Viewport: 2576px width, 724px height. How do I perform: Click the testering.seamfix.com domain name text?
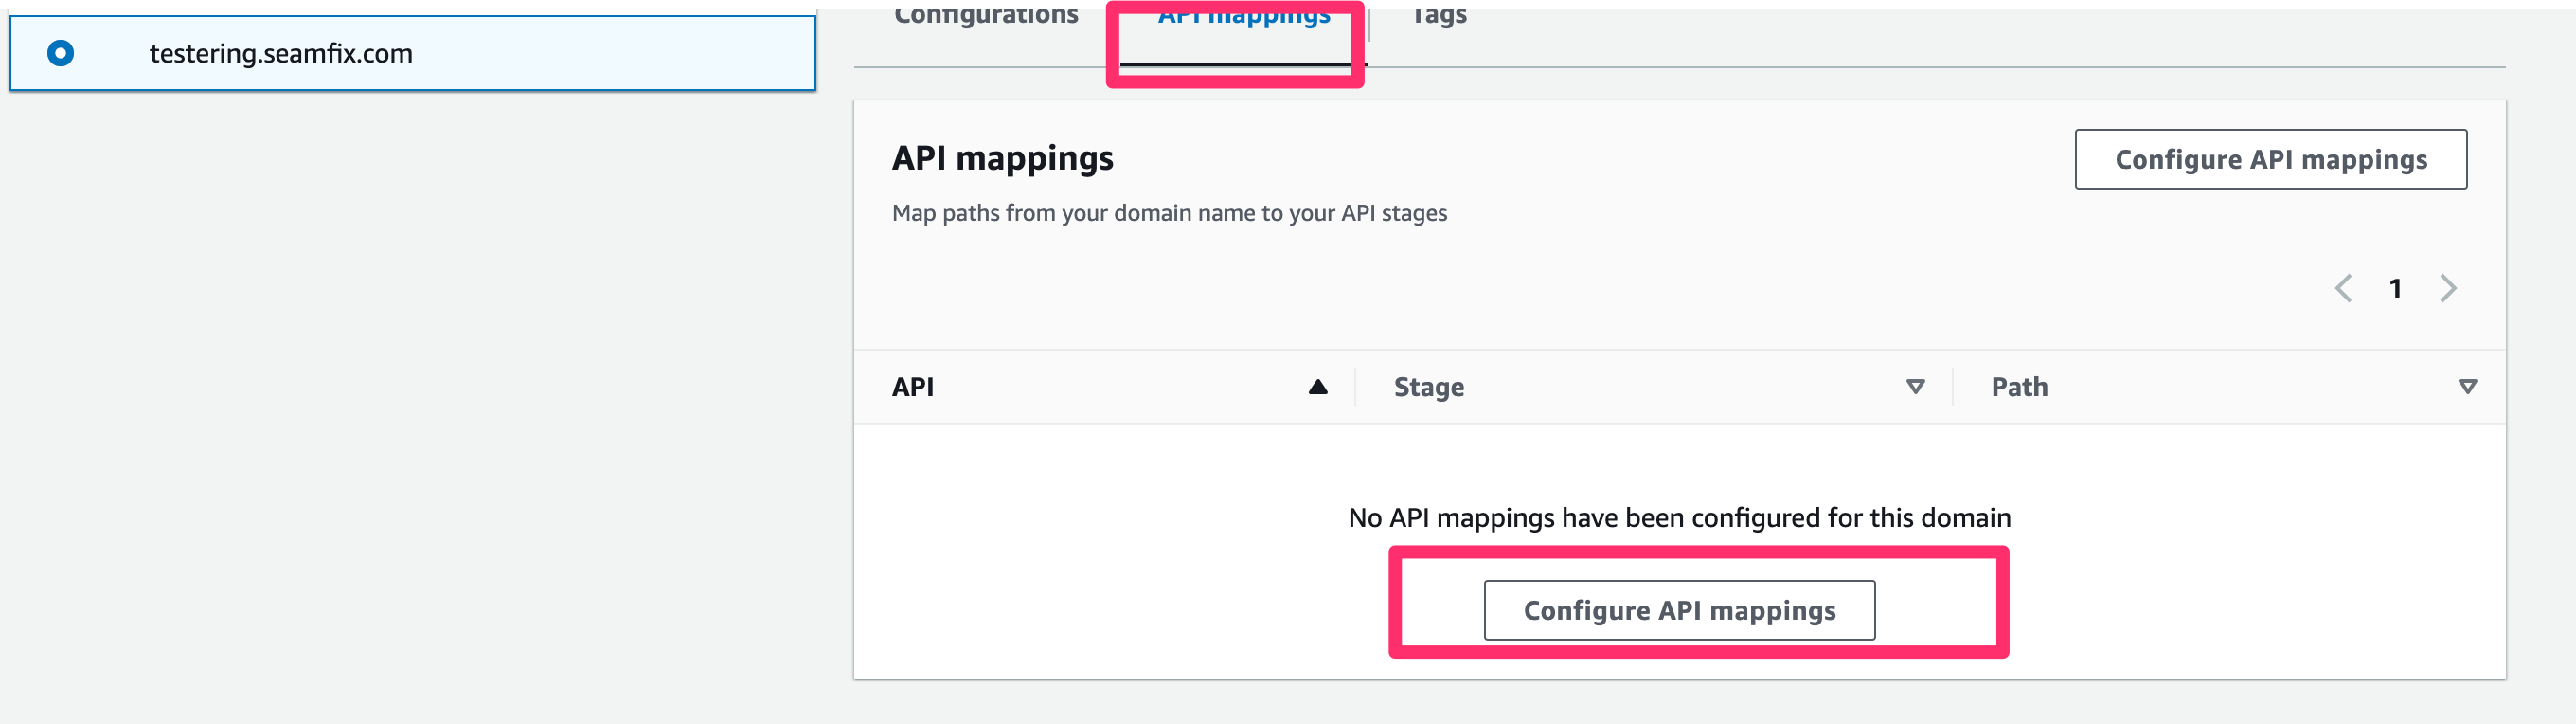click(281, 53)
